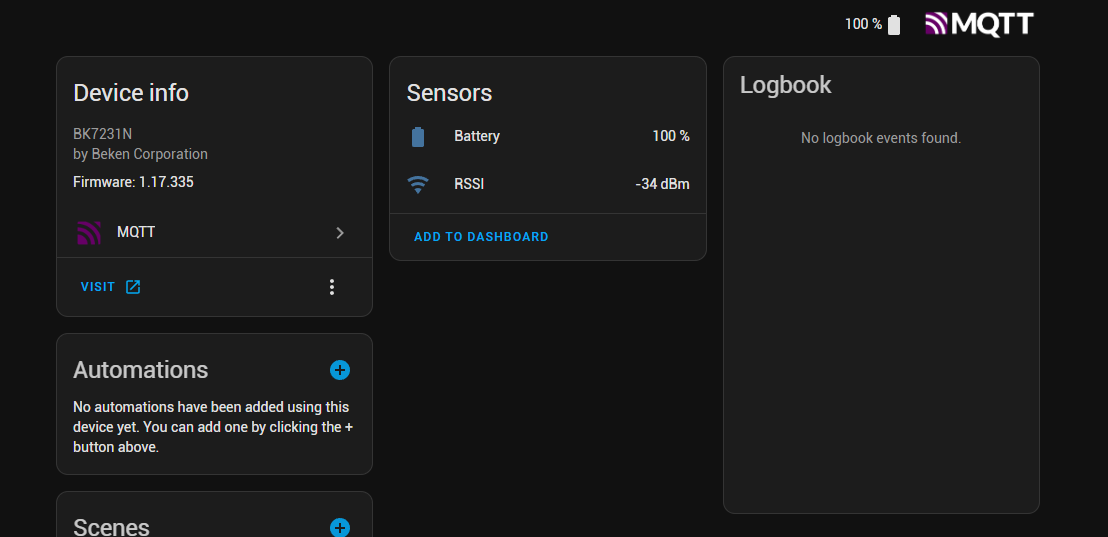Click the MQTT integration icon in Device info
The width and height of the screenshot is (1108, 537).
pos(89,232)
